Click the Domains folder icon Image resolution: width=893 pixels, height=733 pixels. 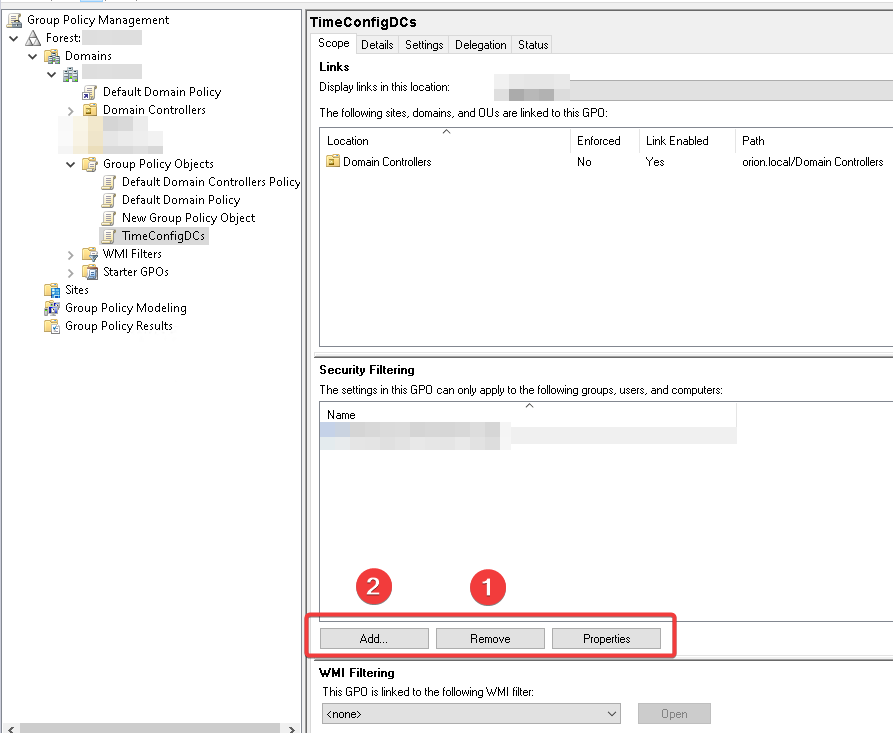[52, 56]
